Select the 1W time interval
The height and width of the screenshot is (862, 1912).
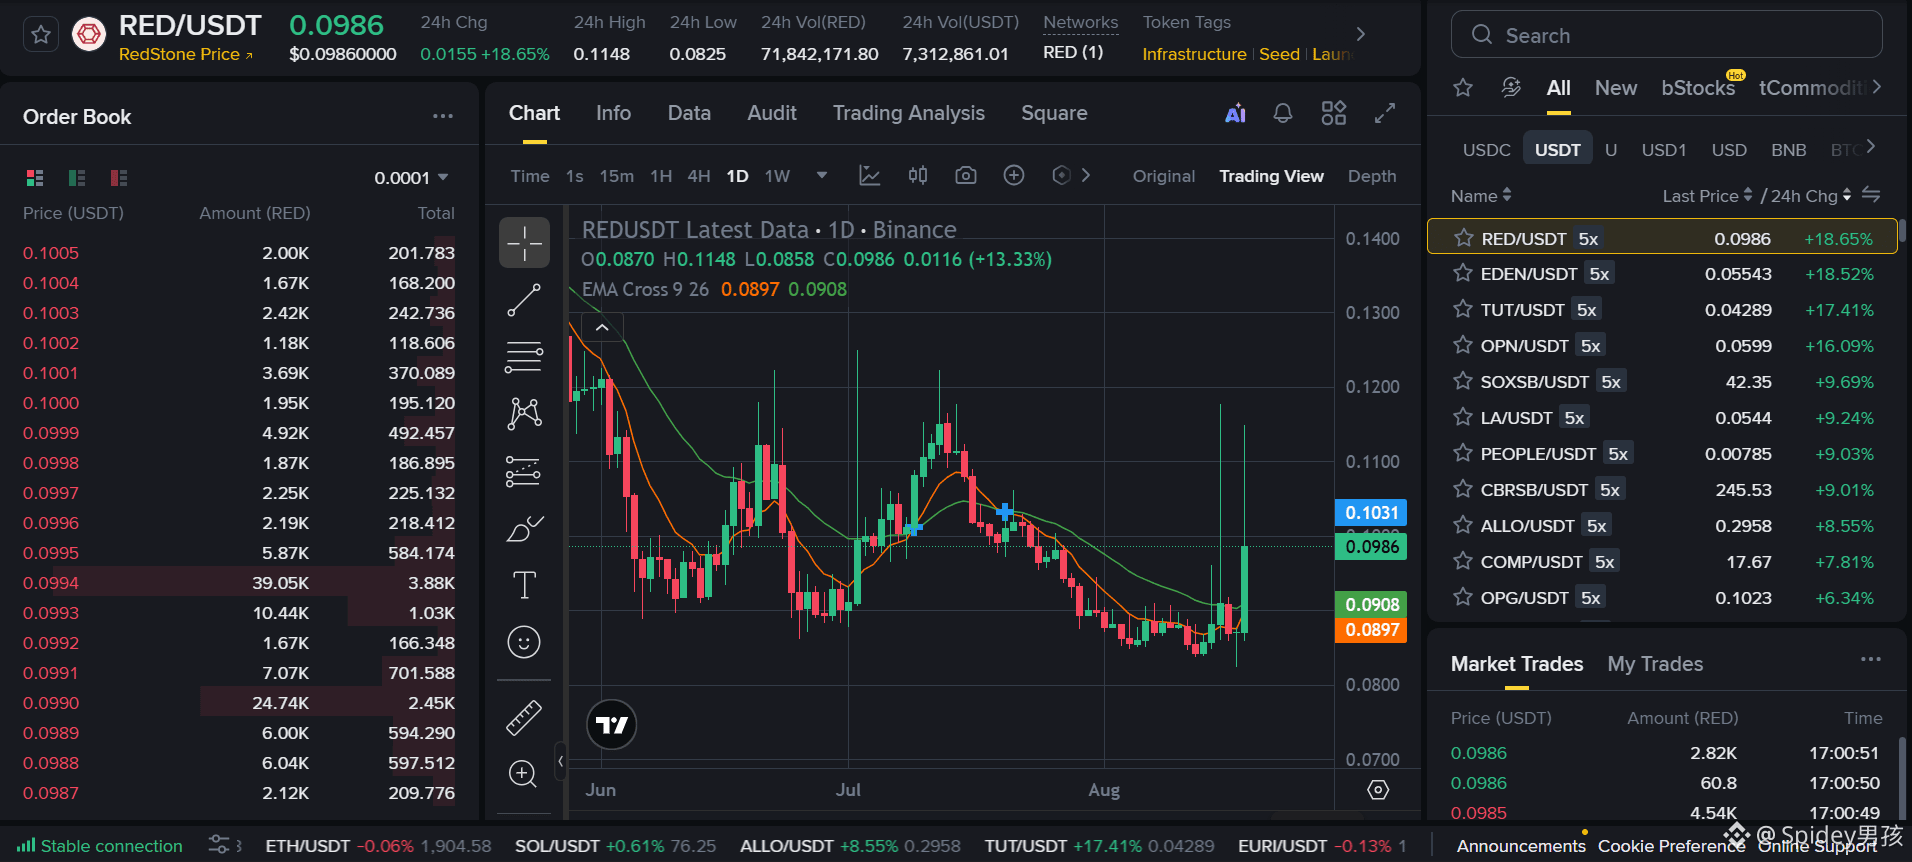click(x=777, y=176)
